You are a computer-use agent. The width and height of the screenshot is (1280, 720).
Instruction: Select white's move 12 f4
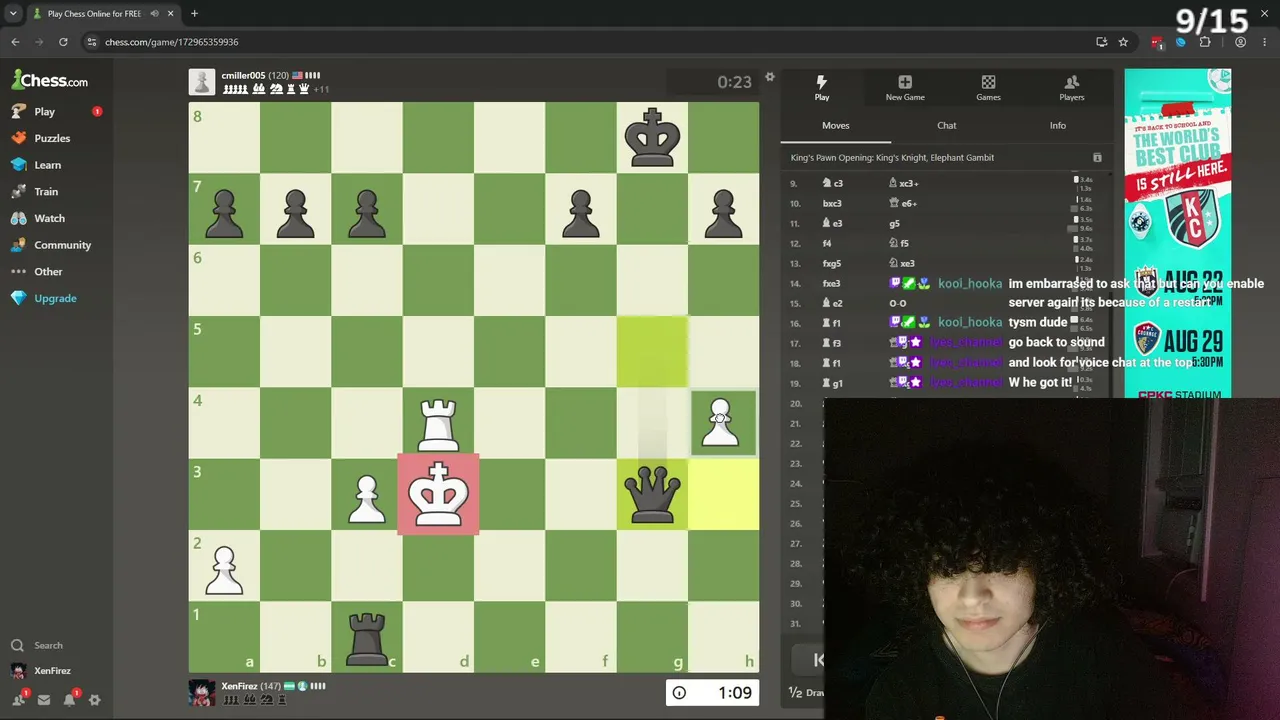click(827, 243)
